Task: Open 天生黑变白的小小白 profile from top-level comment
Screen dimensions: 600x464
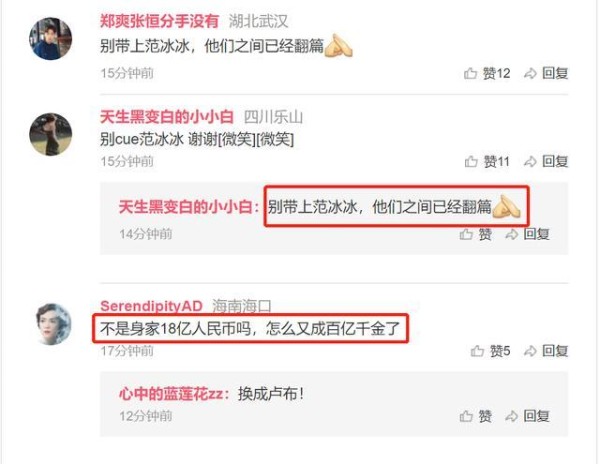Action: (x=167, y=117)
